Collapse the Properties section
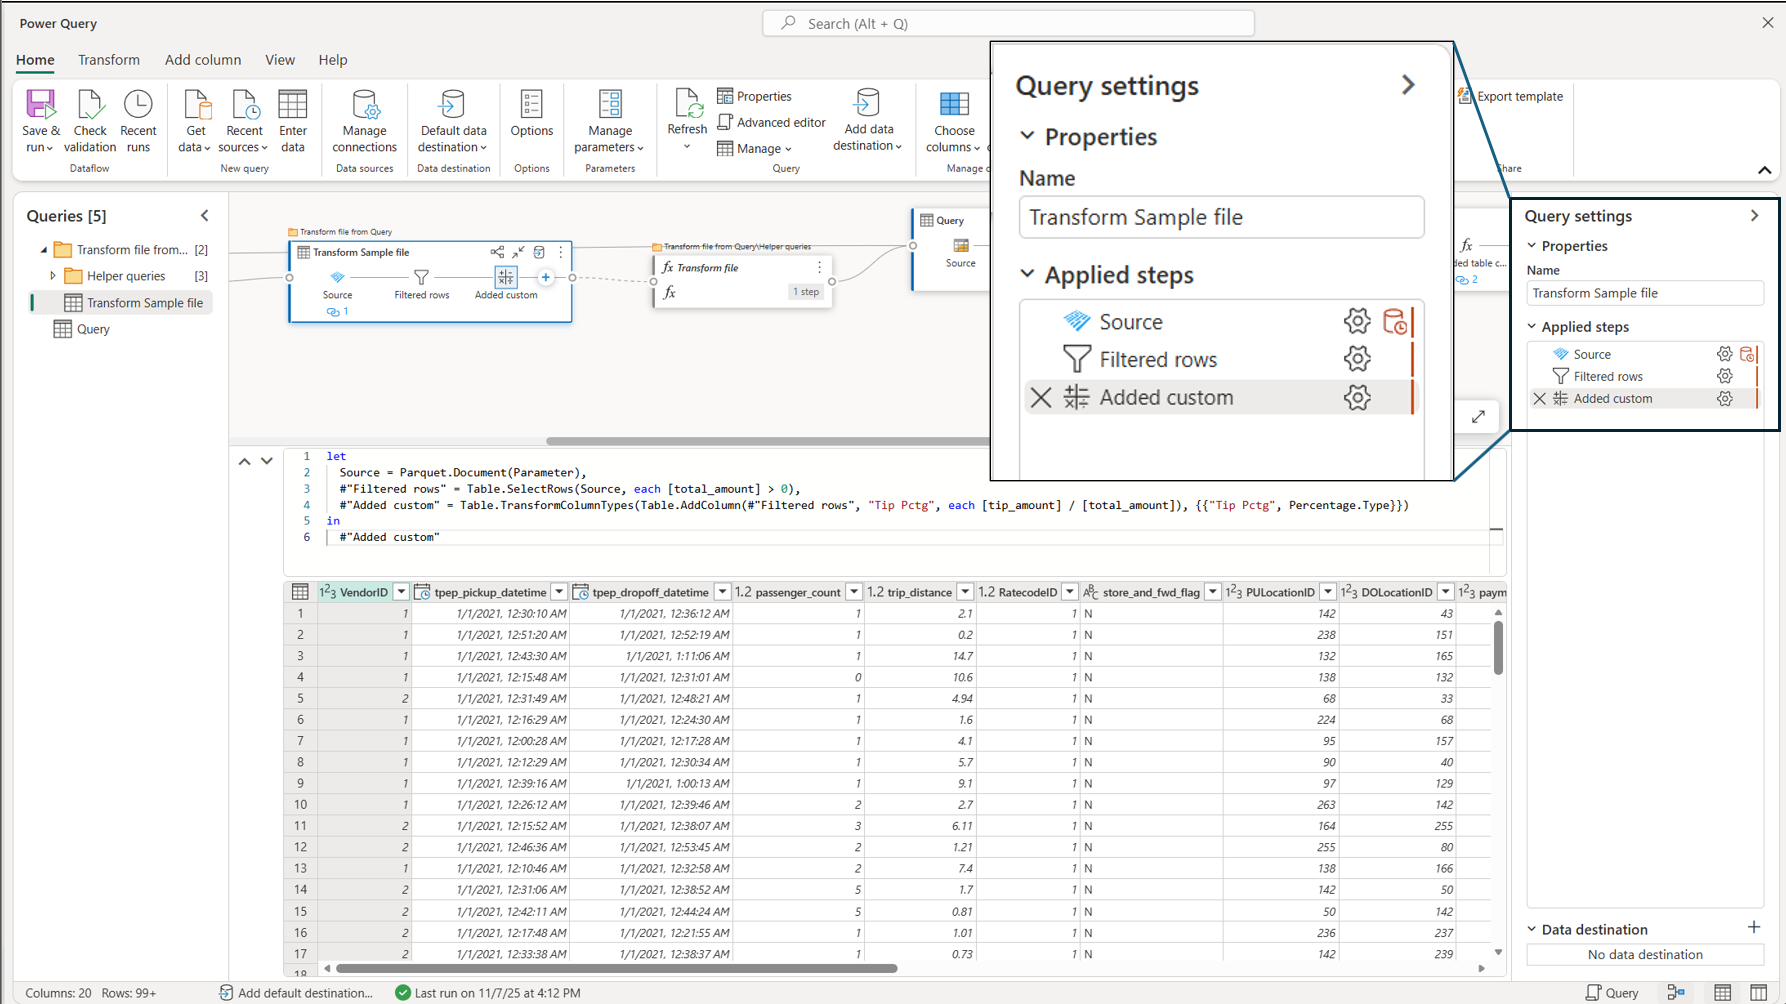The width and height of the screenshot is (1786, 1004). (x=1531, y=246)
